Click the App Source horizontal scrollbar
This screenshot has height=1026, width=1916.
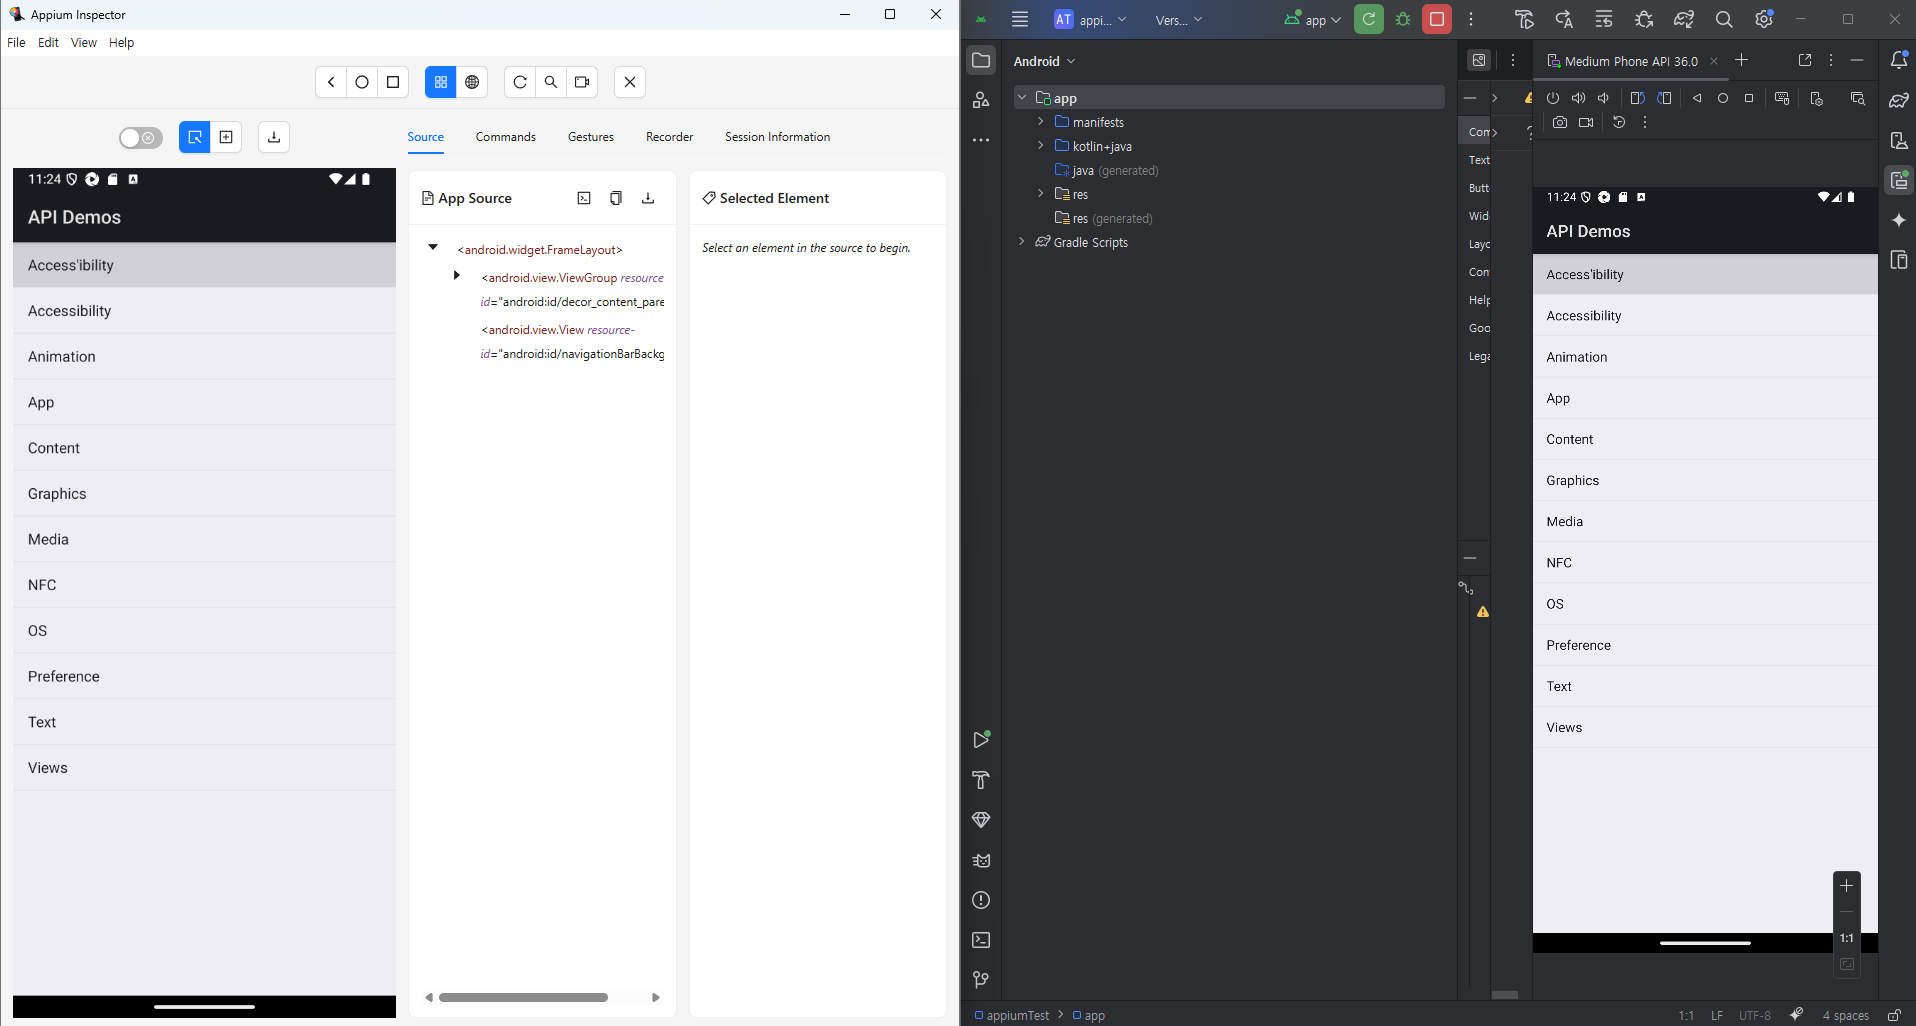523,997
